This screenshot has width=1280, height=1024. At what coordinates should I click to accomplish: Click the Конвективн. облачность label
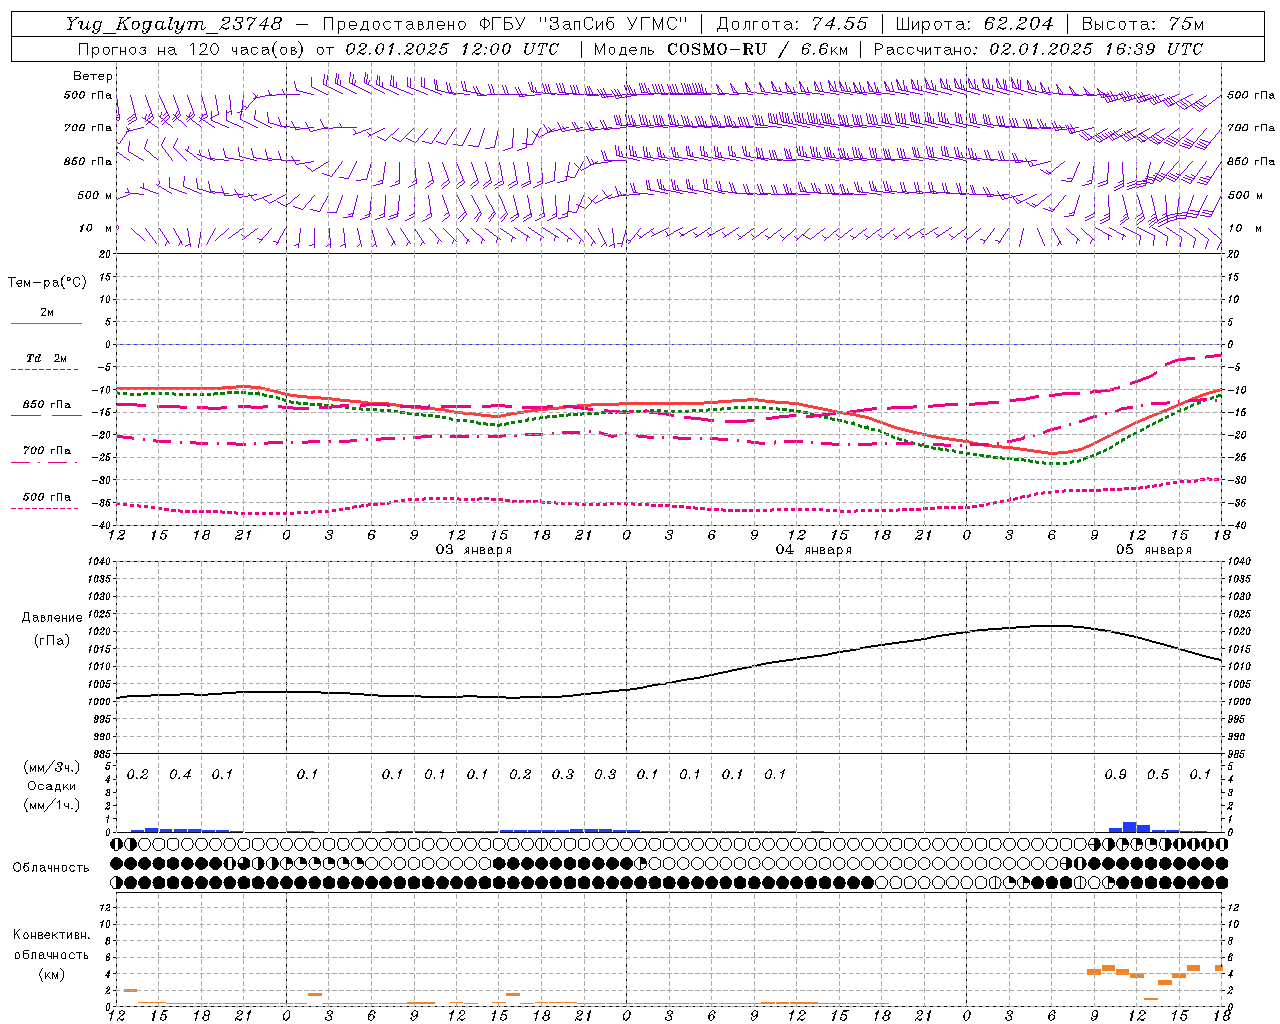click(51, 944)
